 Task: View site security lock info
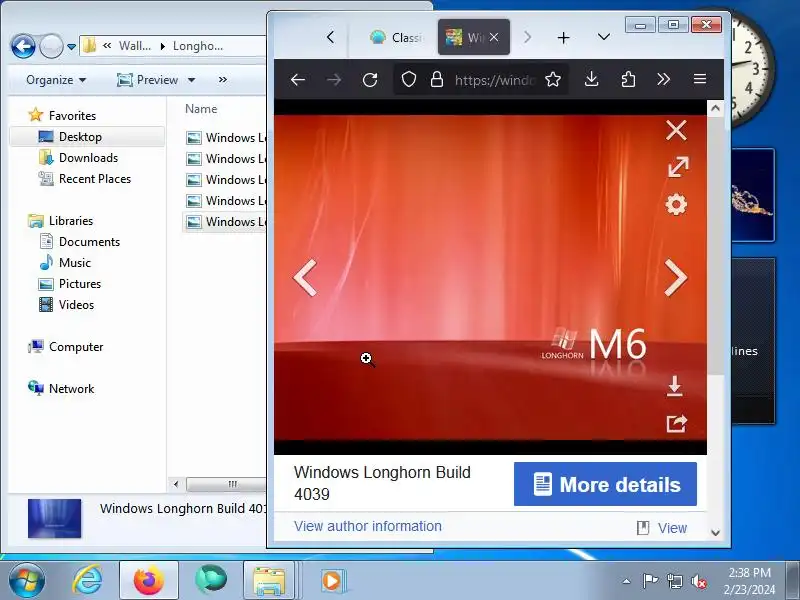[437, 79]
